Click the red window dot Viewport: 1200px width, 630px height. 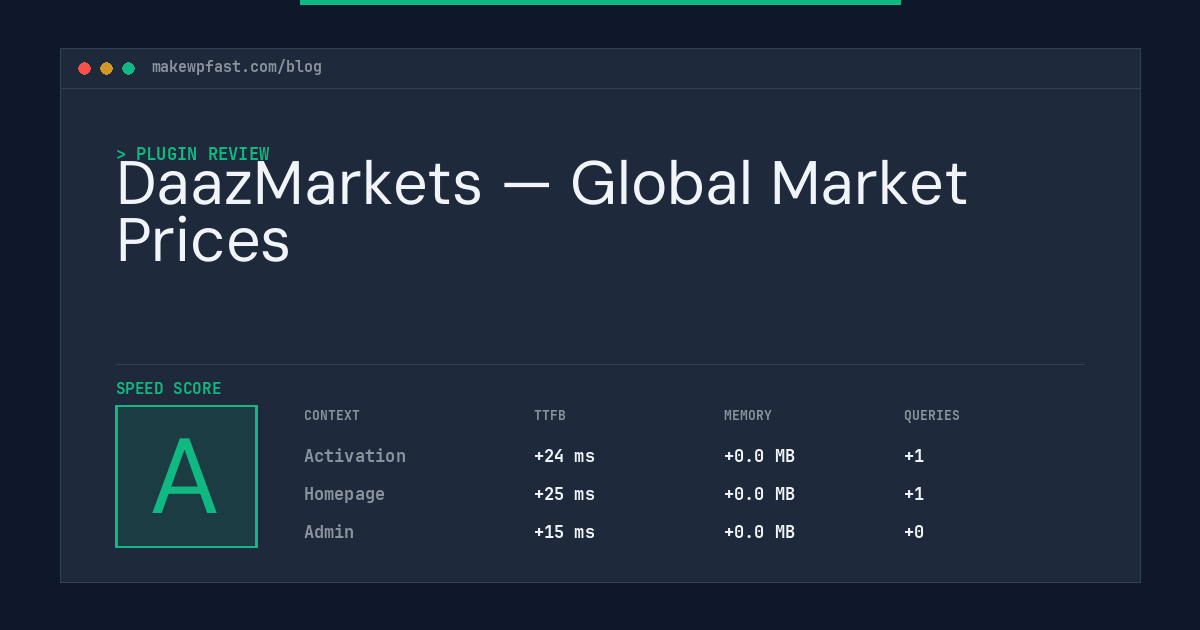point(84,68)
